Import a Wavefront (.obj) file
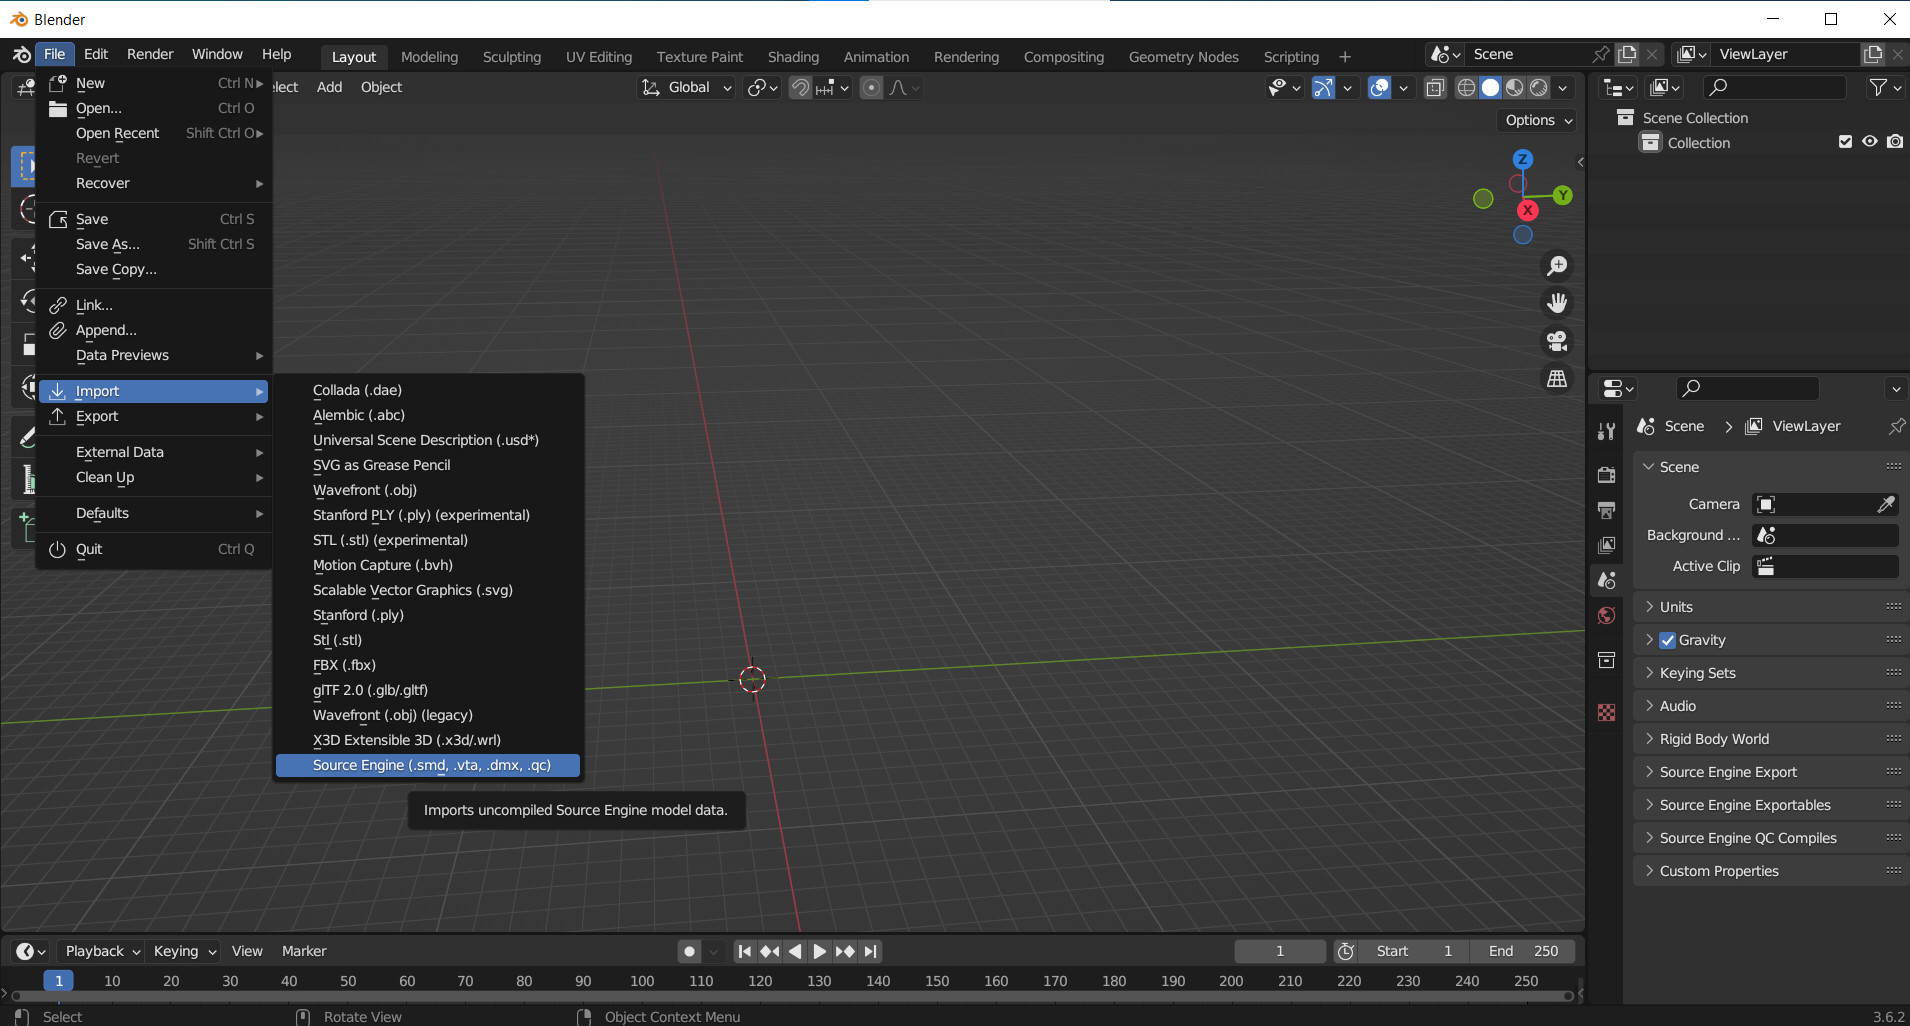The width and height of the screenshot is (1910, 1026). pos(364,490)
